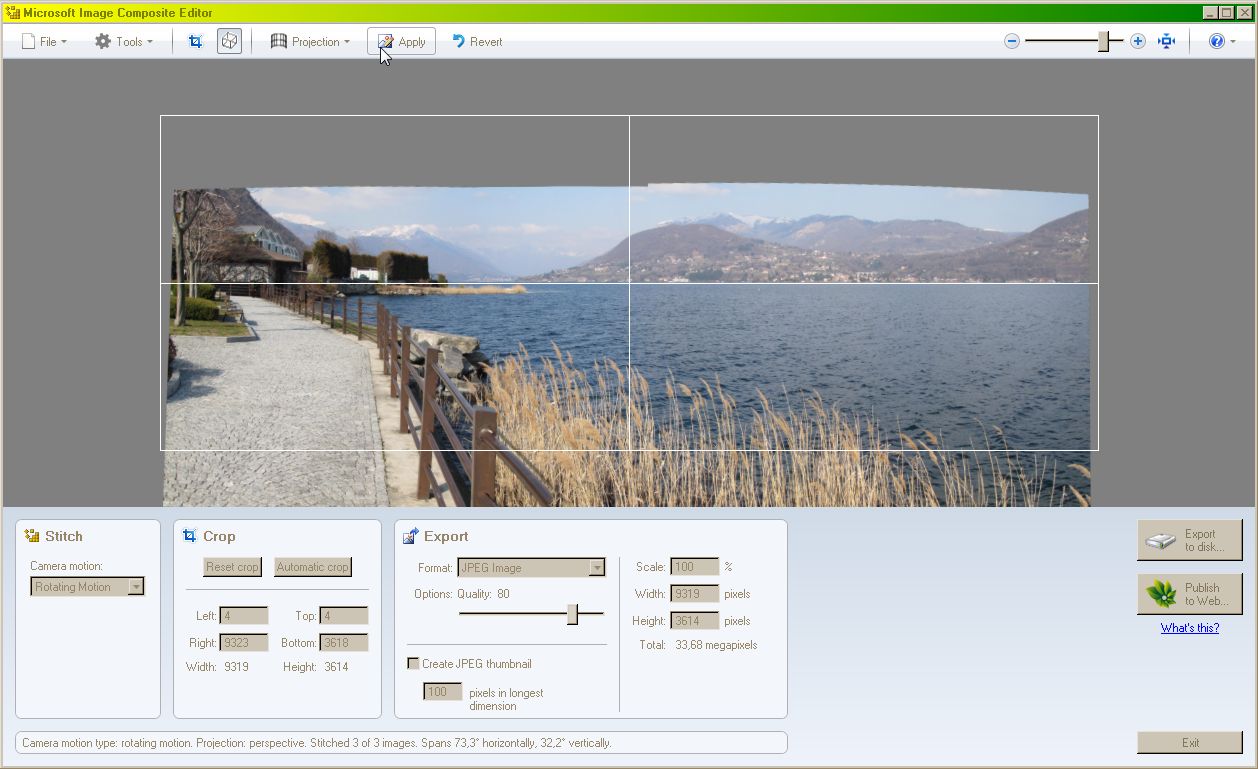This screenshot has height=769, width=1258.
Task: Click the crop Right value field
Action: point(244,643)
